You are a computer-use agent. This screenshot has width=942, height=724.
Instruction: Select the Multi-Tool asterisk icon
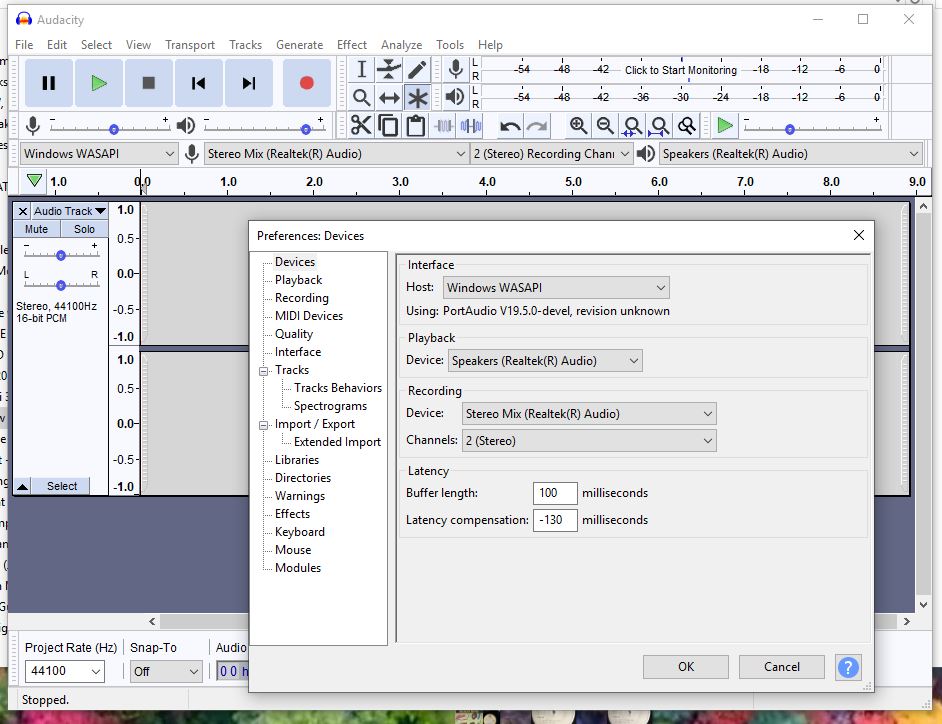(418, 97)
